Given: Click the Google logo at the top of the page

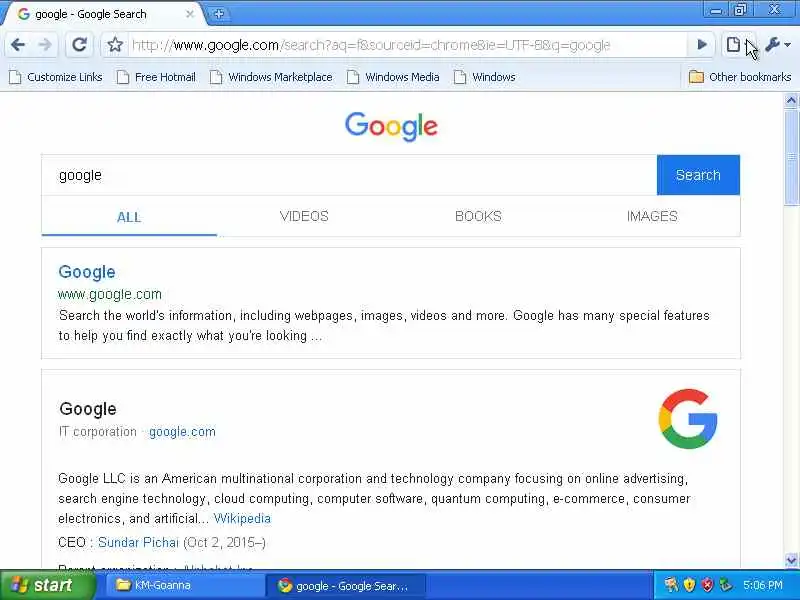Looking at the screenshot, I should coord(391,127).
